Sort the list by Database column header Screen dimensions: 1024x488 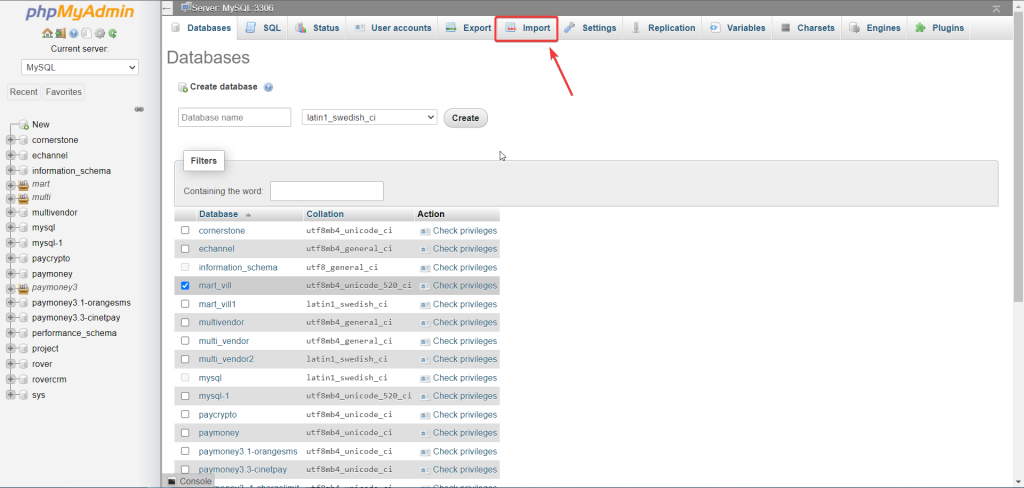click(x=218, y=214)
